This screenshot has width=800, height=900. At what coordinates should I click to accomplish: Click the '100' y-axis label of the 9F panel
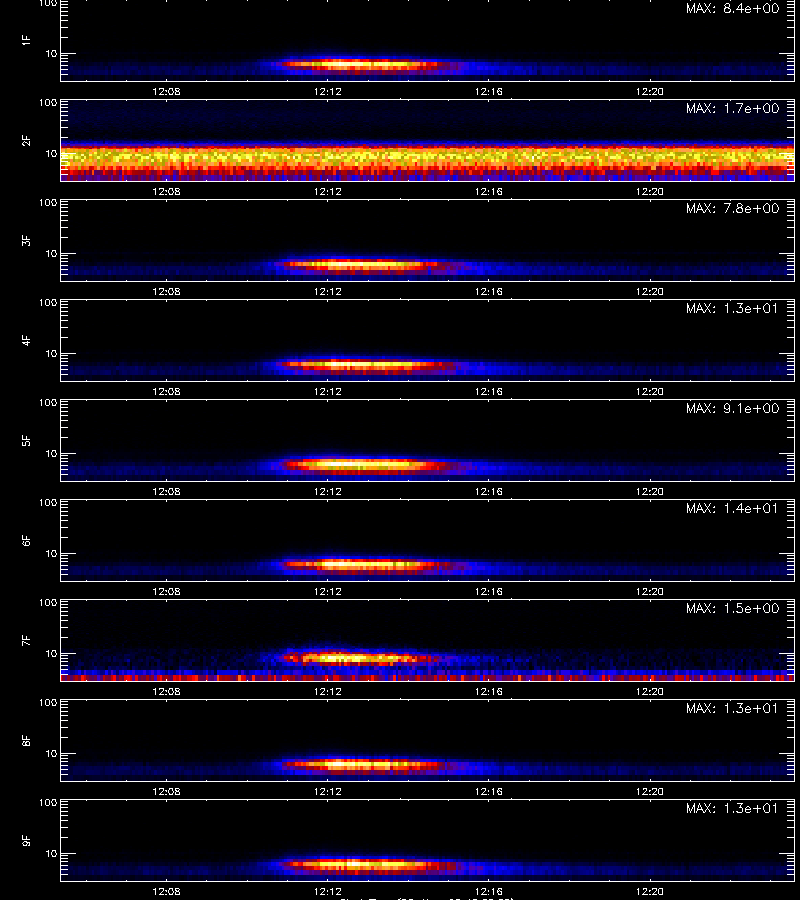48,803
